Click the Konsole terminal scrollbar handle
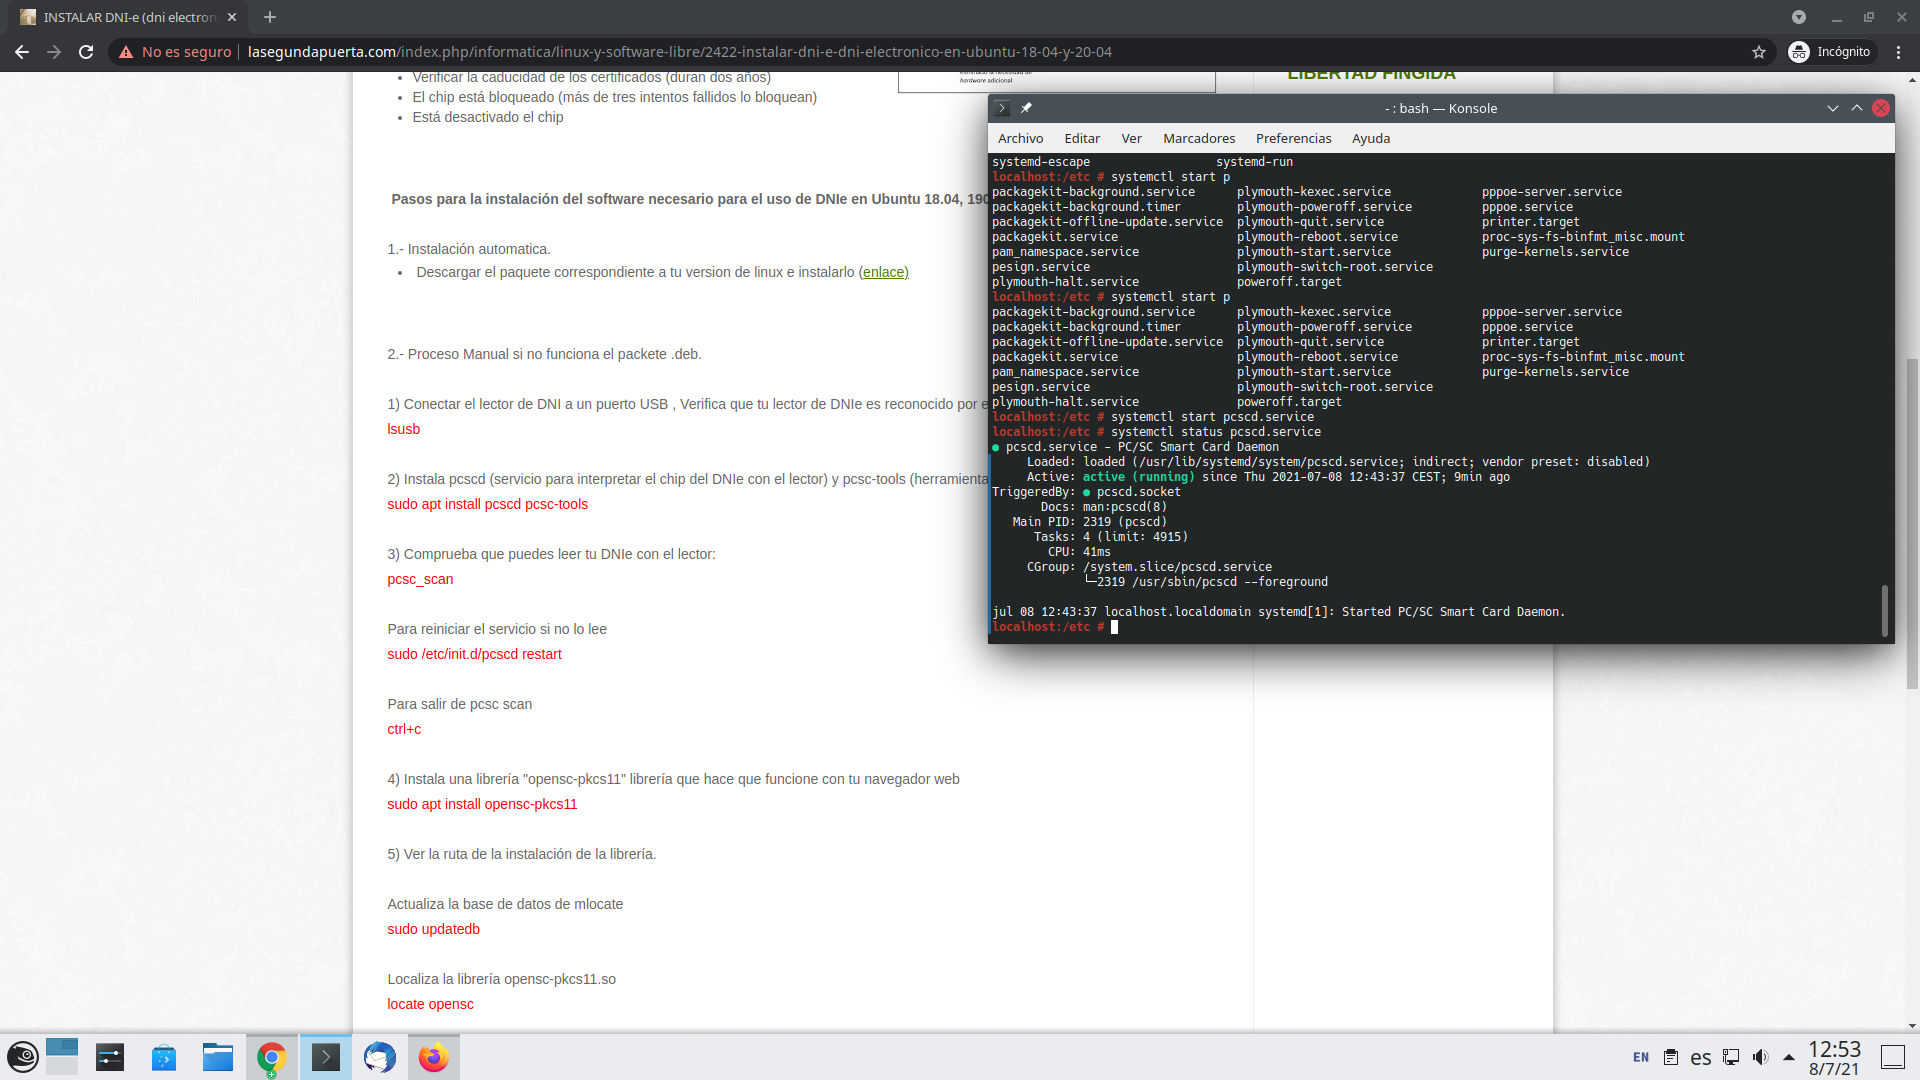This screenshot has width=1920, height=1080. [x=1885, y=610]
